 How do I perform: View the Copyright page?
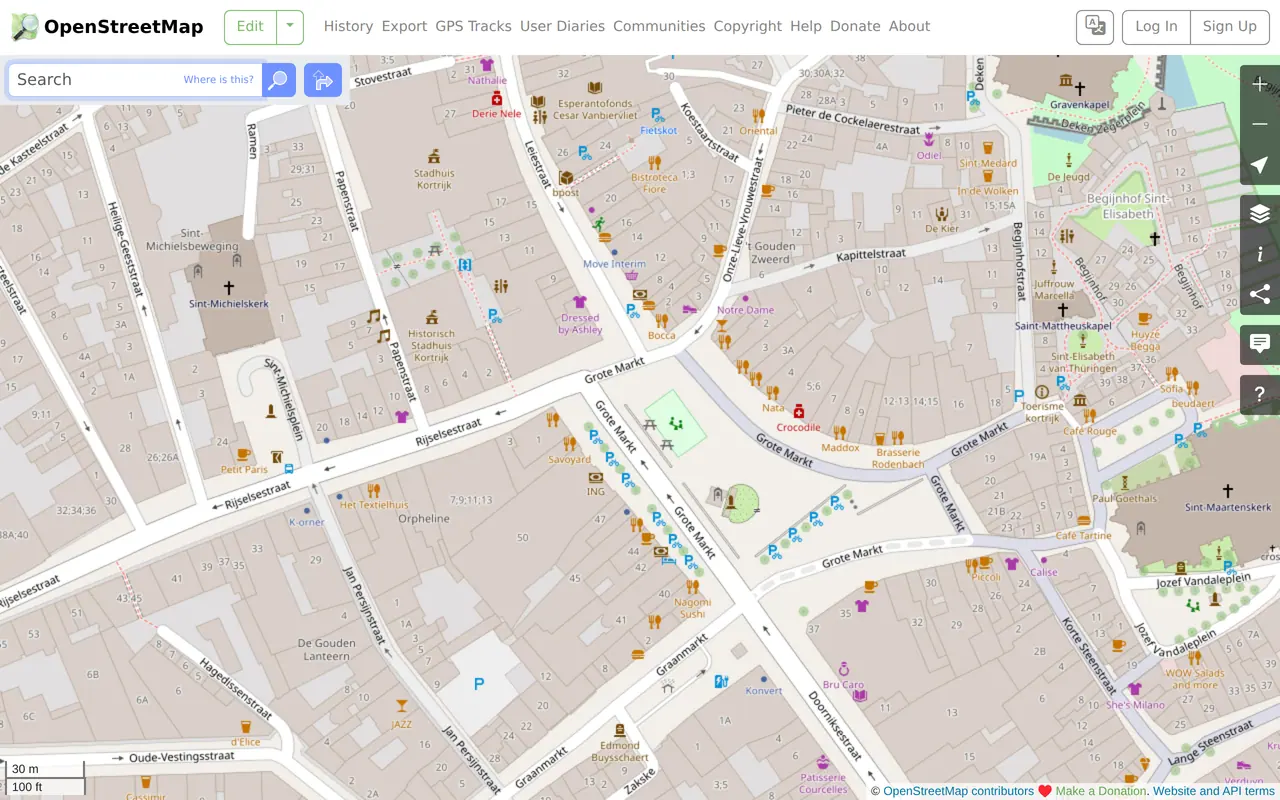(747, 27)
